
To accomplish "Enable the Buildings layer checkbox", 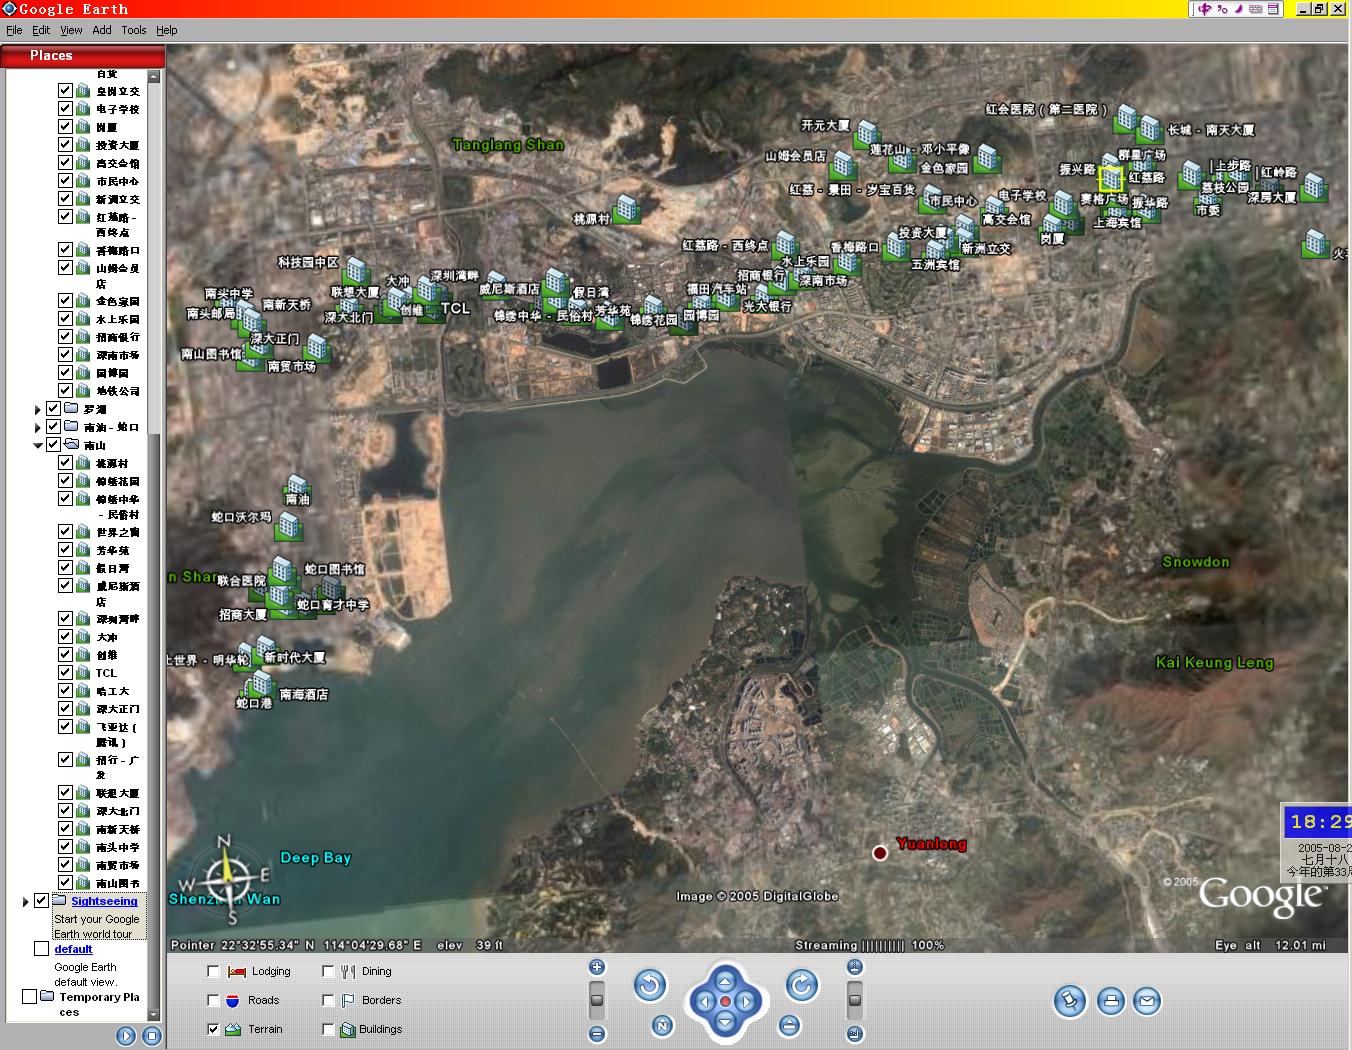I will pyautogui.click(x=328, y=1029).
